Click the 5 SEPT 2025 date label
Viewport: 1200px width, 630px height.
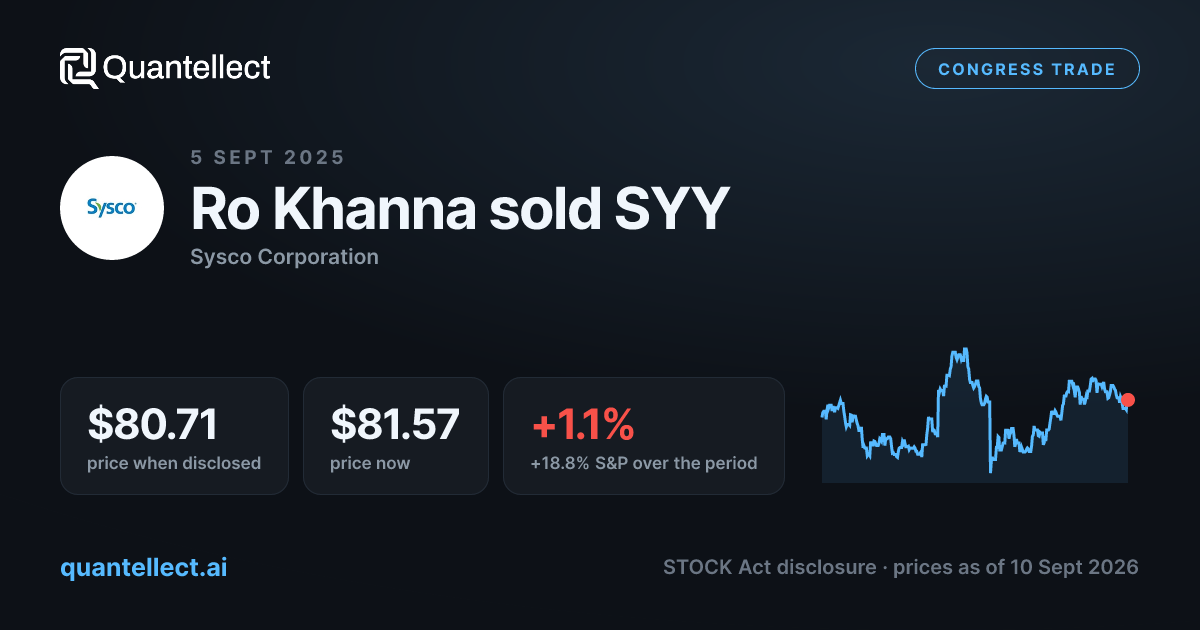(267, 157)
